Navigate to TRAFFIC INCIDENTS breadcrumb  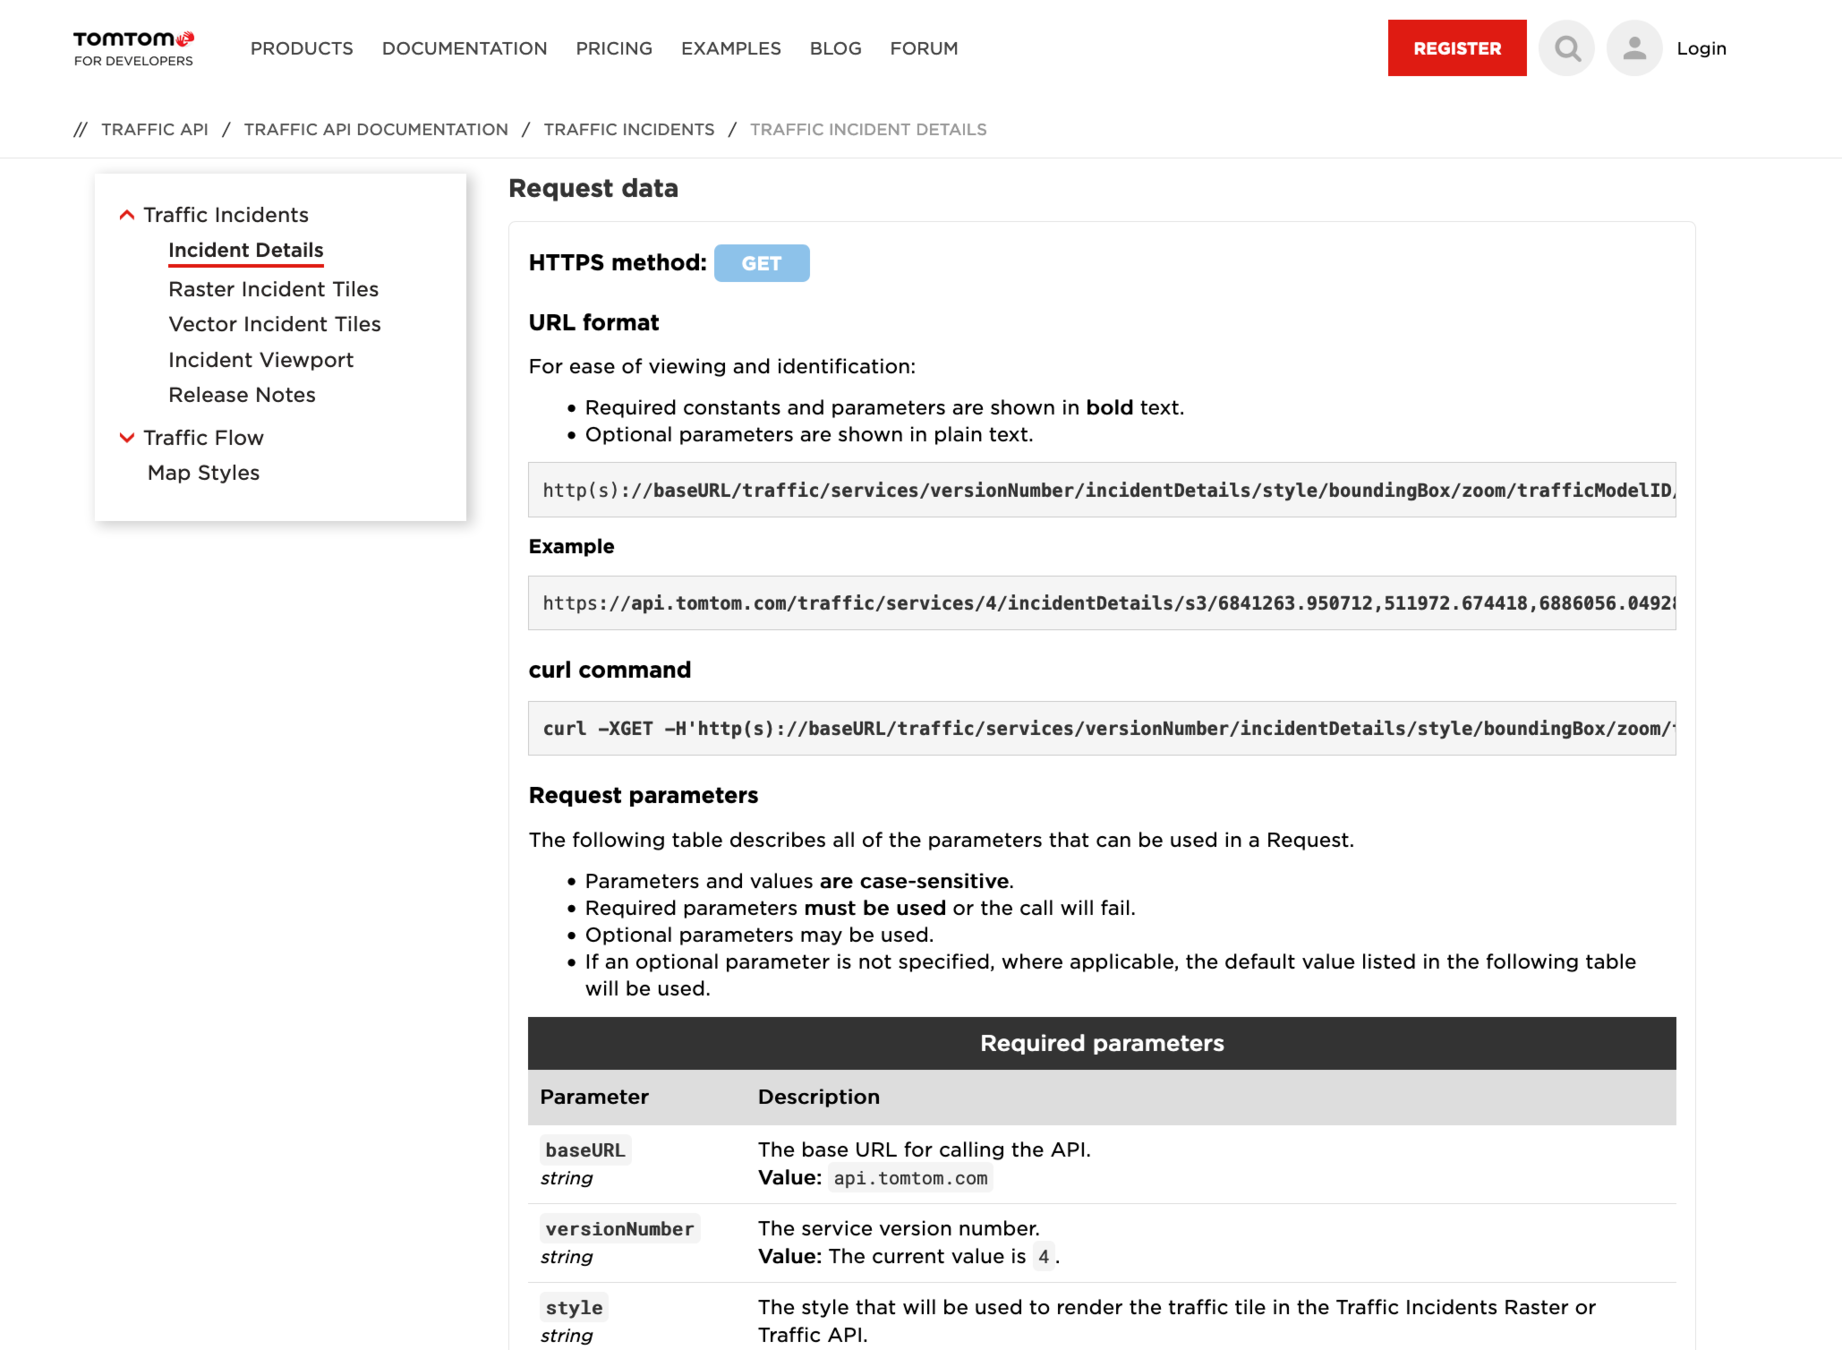coord(629,129)
